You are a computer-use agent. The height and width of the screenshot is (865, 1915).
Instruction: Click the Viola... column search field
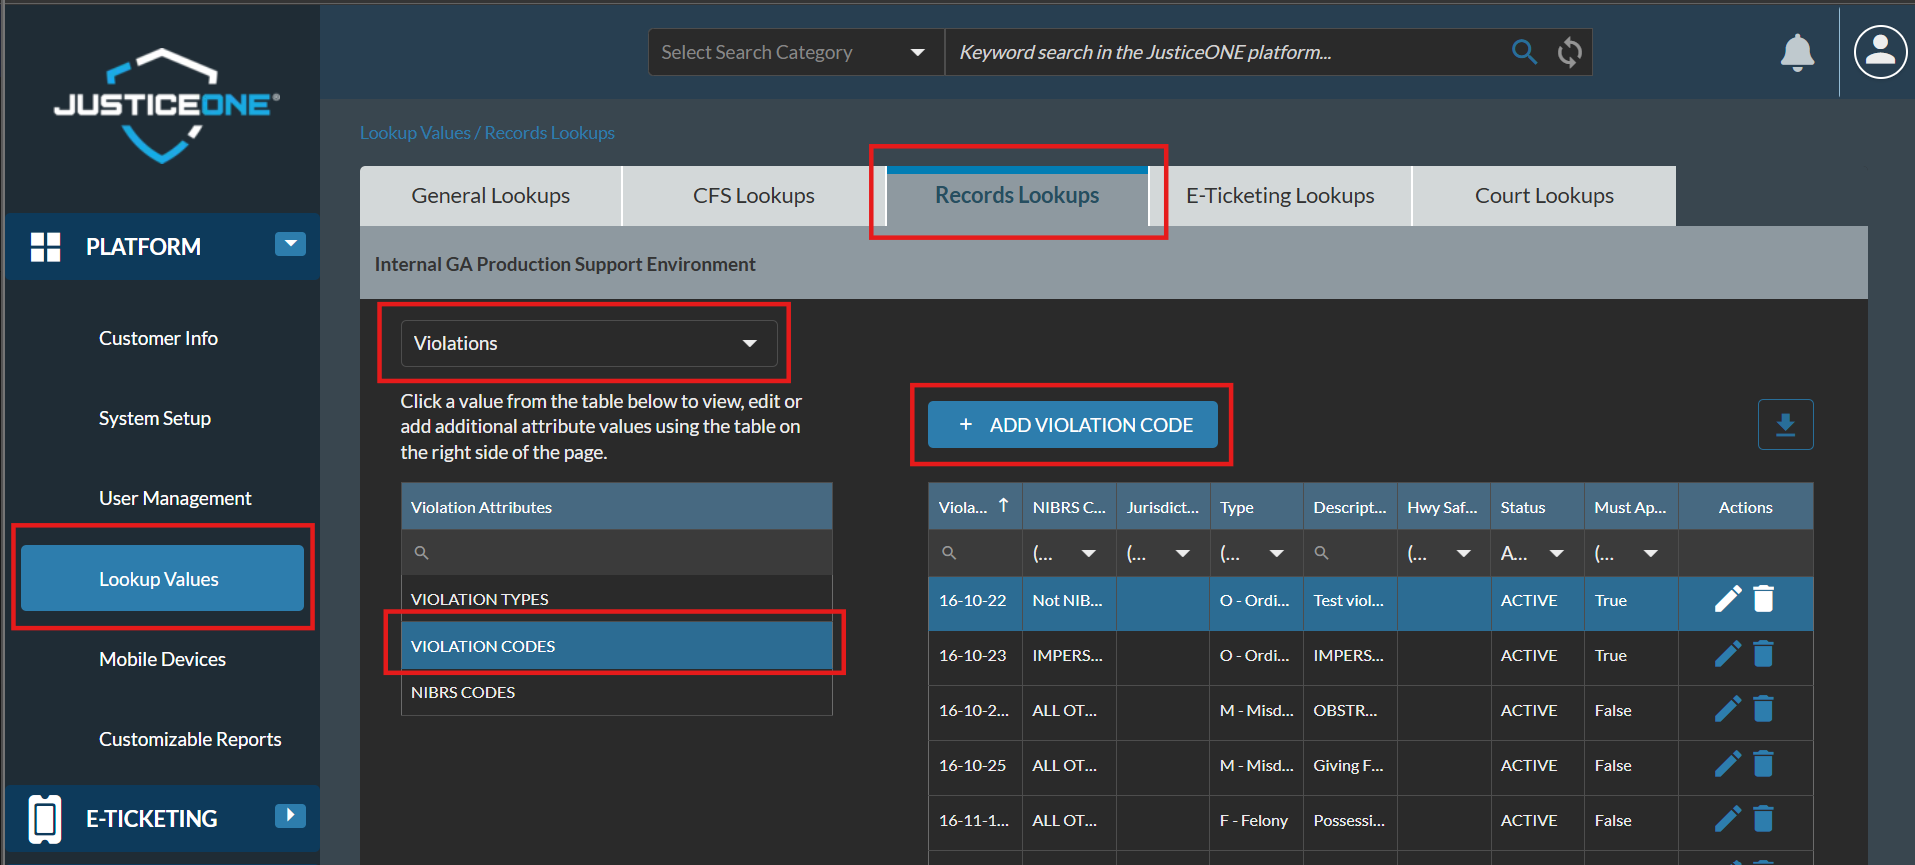pyautogui.click(x=975, y=553)
